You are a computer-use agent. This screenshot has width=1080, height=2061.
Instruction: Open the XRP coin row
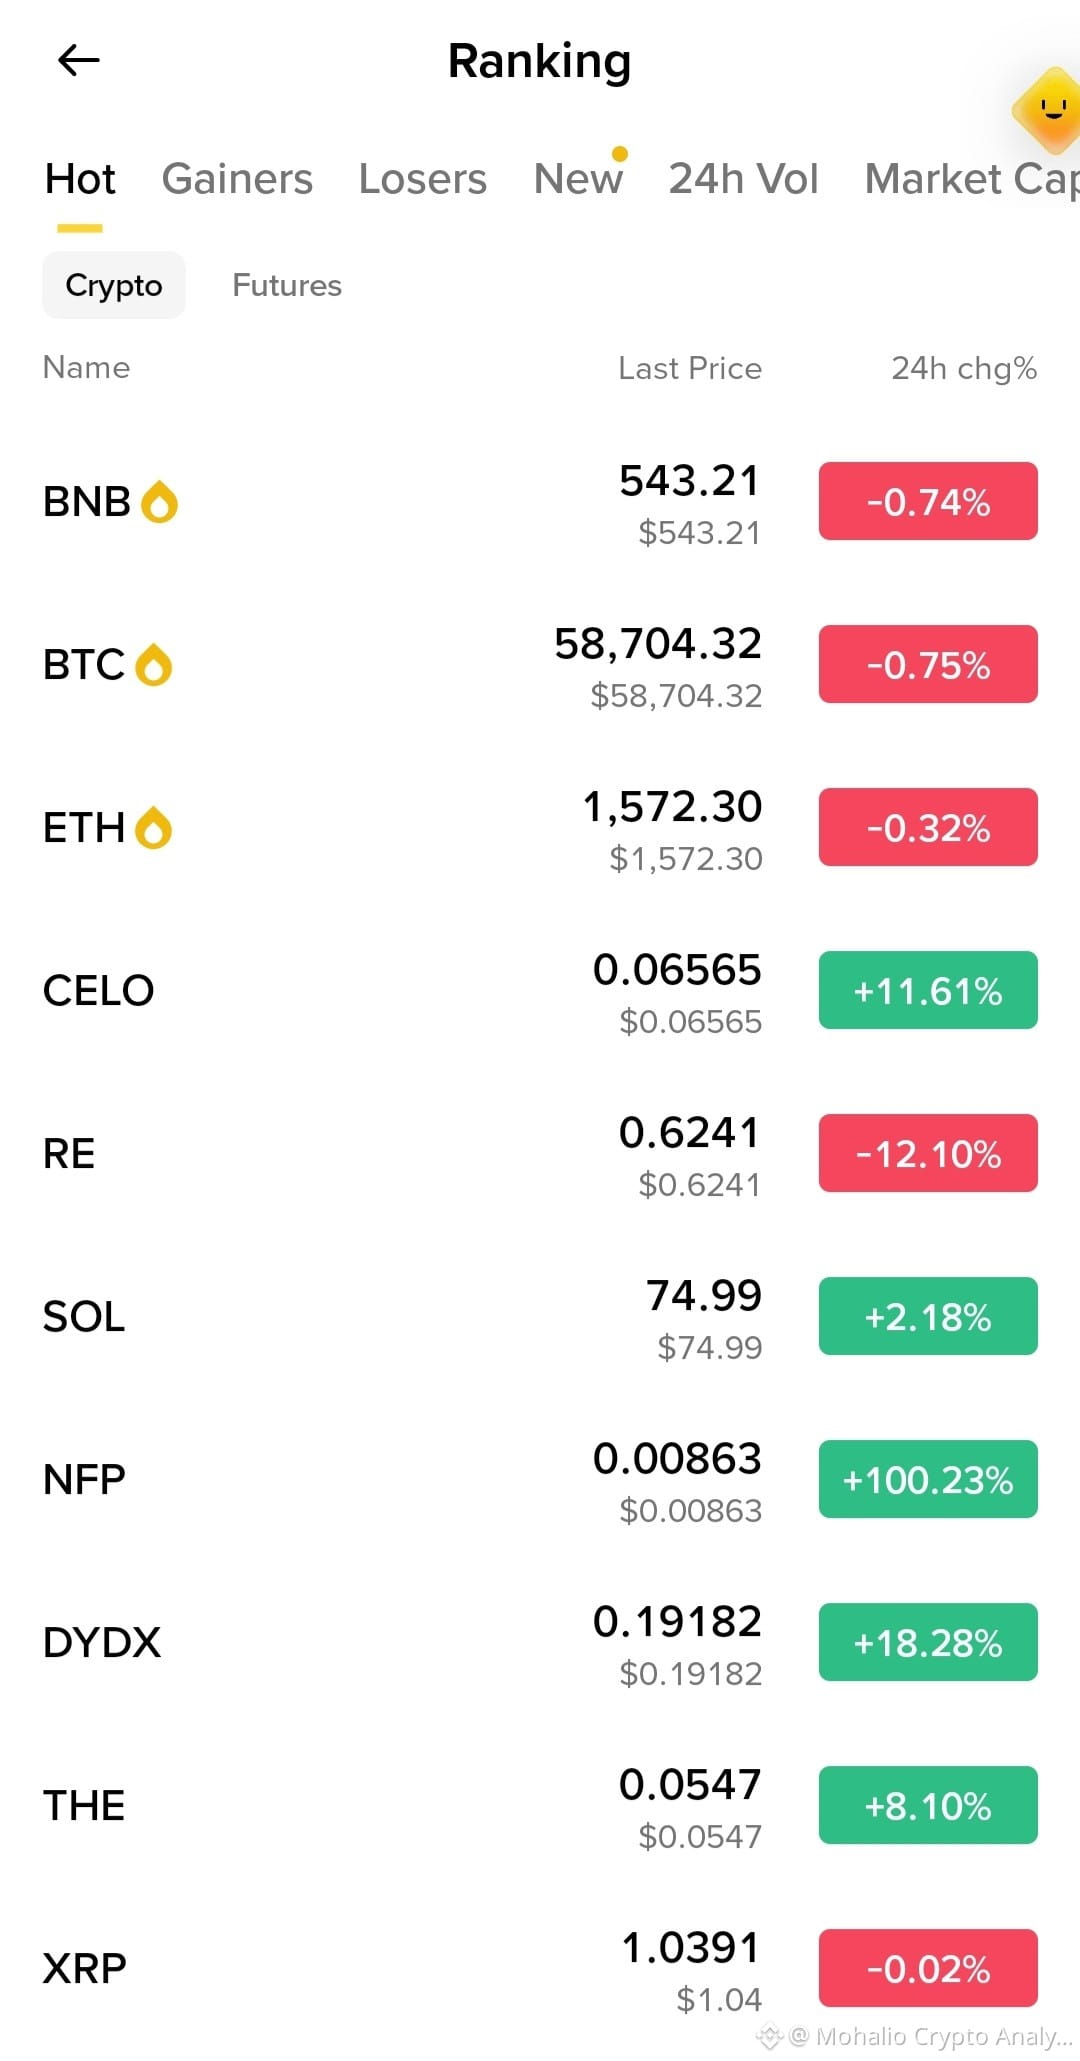(540, 1968)
